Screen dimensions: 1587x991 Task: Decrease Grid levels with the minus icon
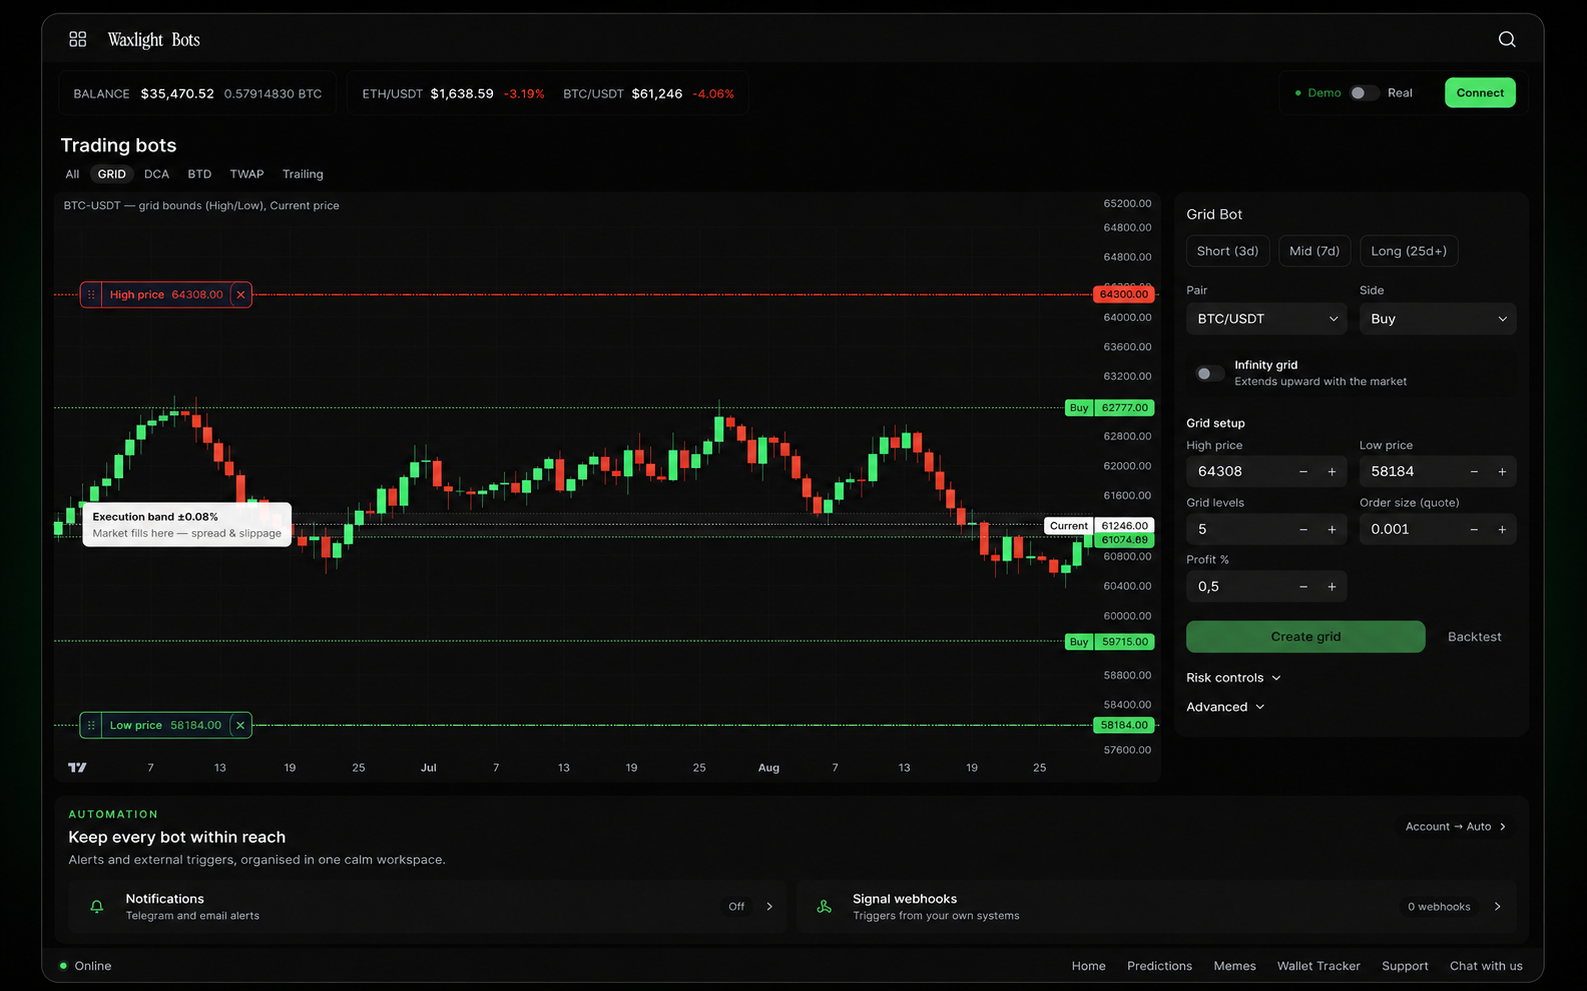coord(1303,529)
